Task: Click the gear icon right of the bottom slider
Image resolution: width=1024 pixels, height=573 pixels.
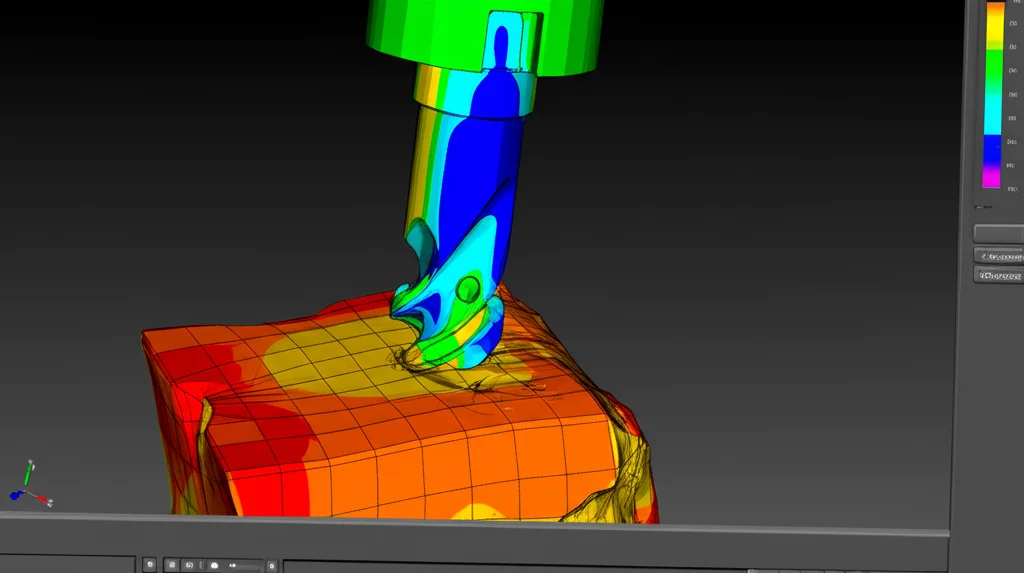Action: (x=272, y=566)
